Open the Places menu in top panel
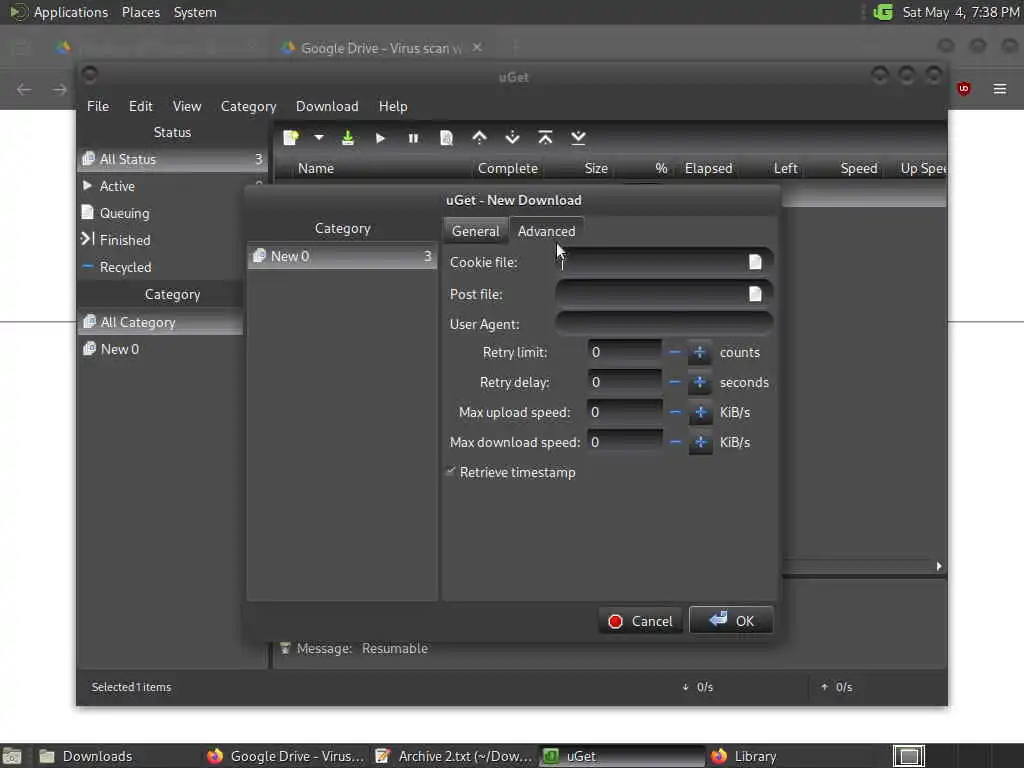1024x768 pixels. (140, 12)
